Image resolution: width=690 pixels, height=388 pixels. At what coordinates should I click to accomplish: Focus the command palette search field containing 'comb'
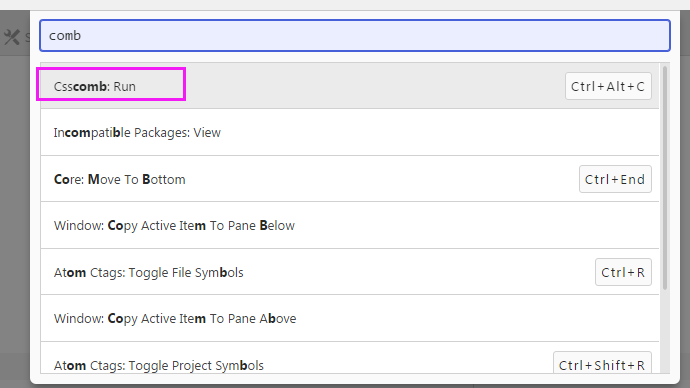coord(355,35)
